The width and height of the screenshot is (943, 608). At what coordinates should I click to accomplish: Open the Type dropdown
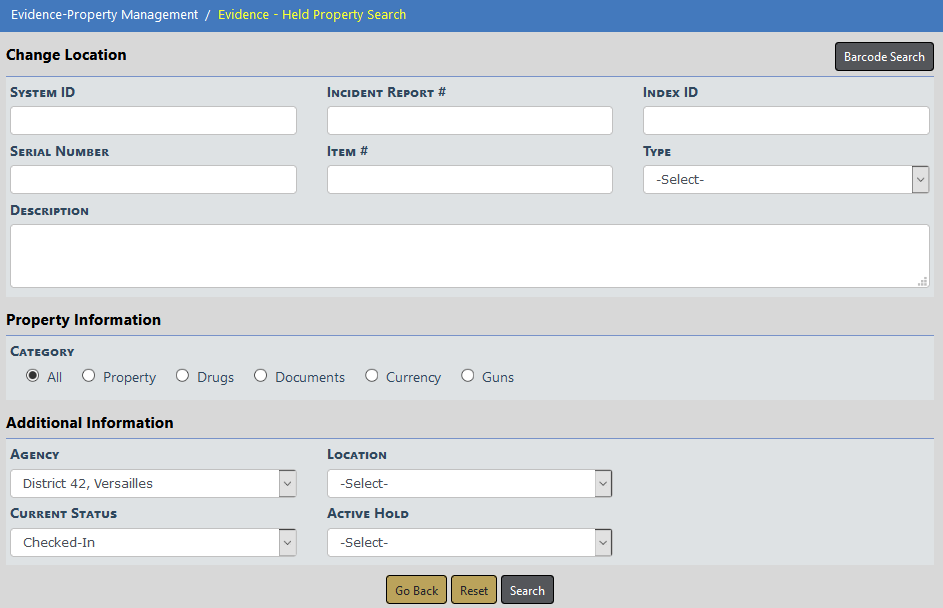[786, 180]
